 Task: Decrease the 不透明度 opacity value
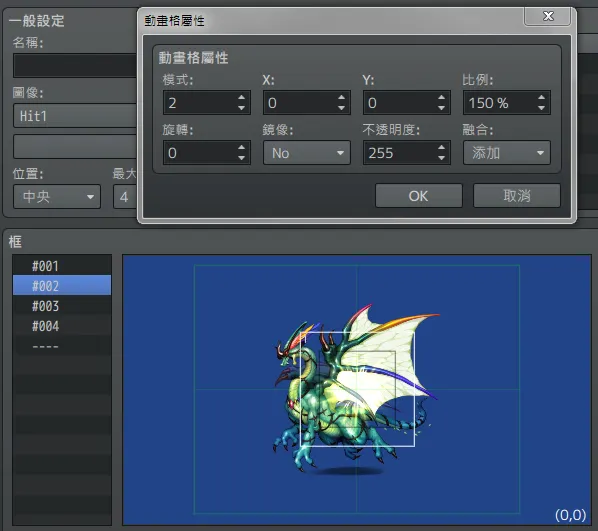[441, 158]
